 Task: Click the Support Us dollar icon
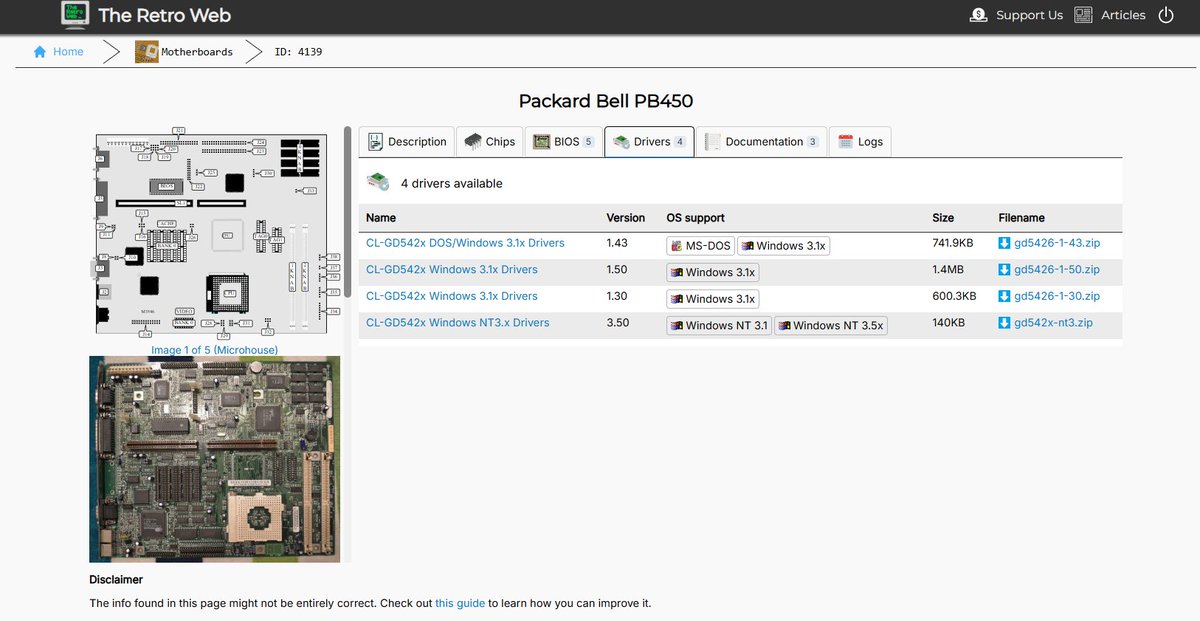tap(979, 15)
